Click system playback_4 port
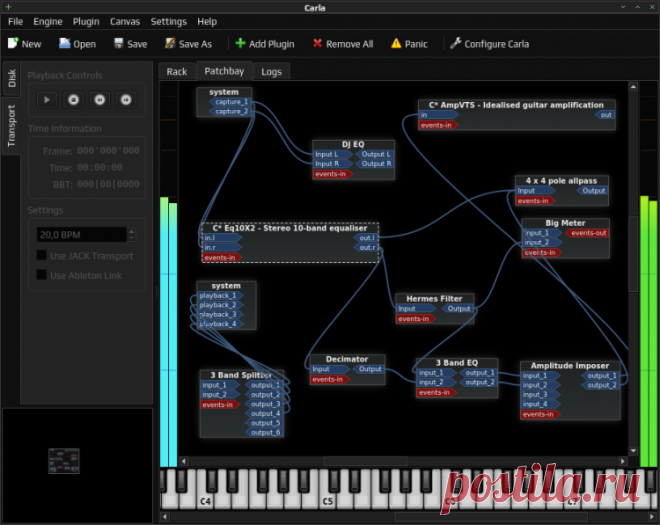 pyautogui.click(x=220, y=324)
